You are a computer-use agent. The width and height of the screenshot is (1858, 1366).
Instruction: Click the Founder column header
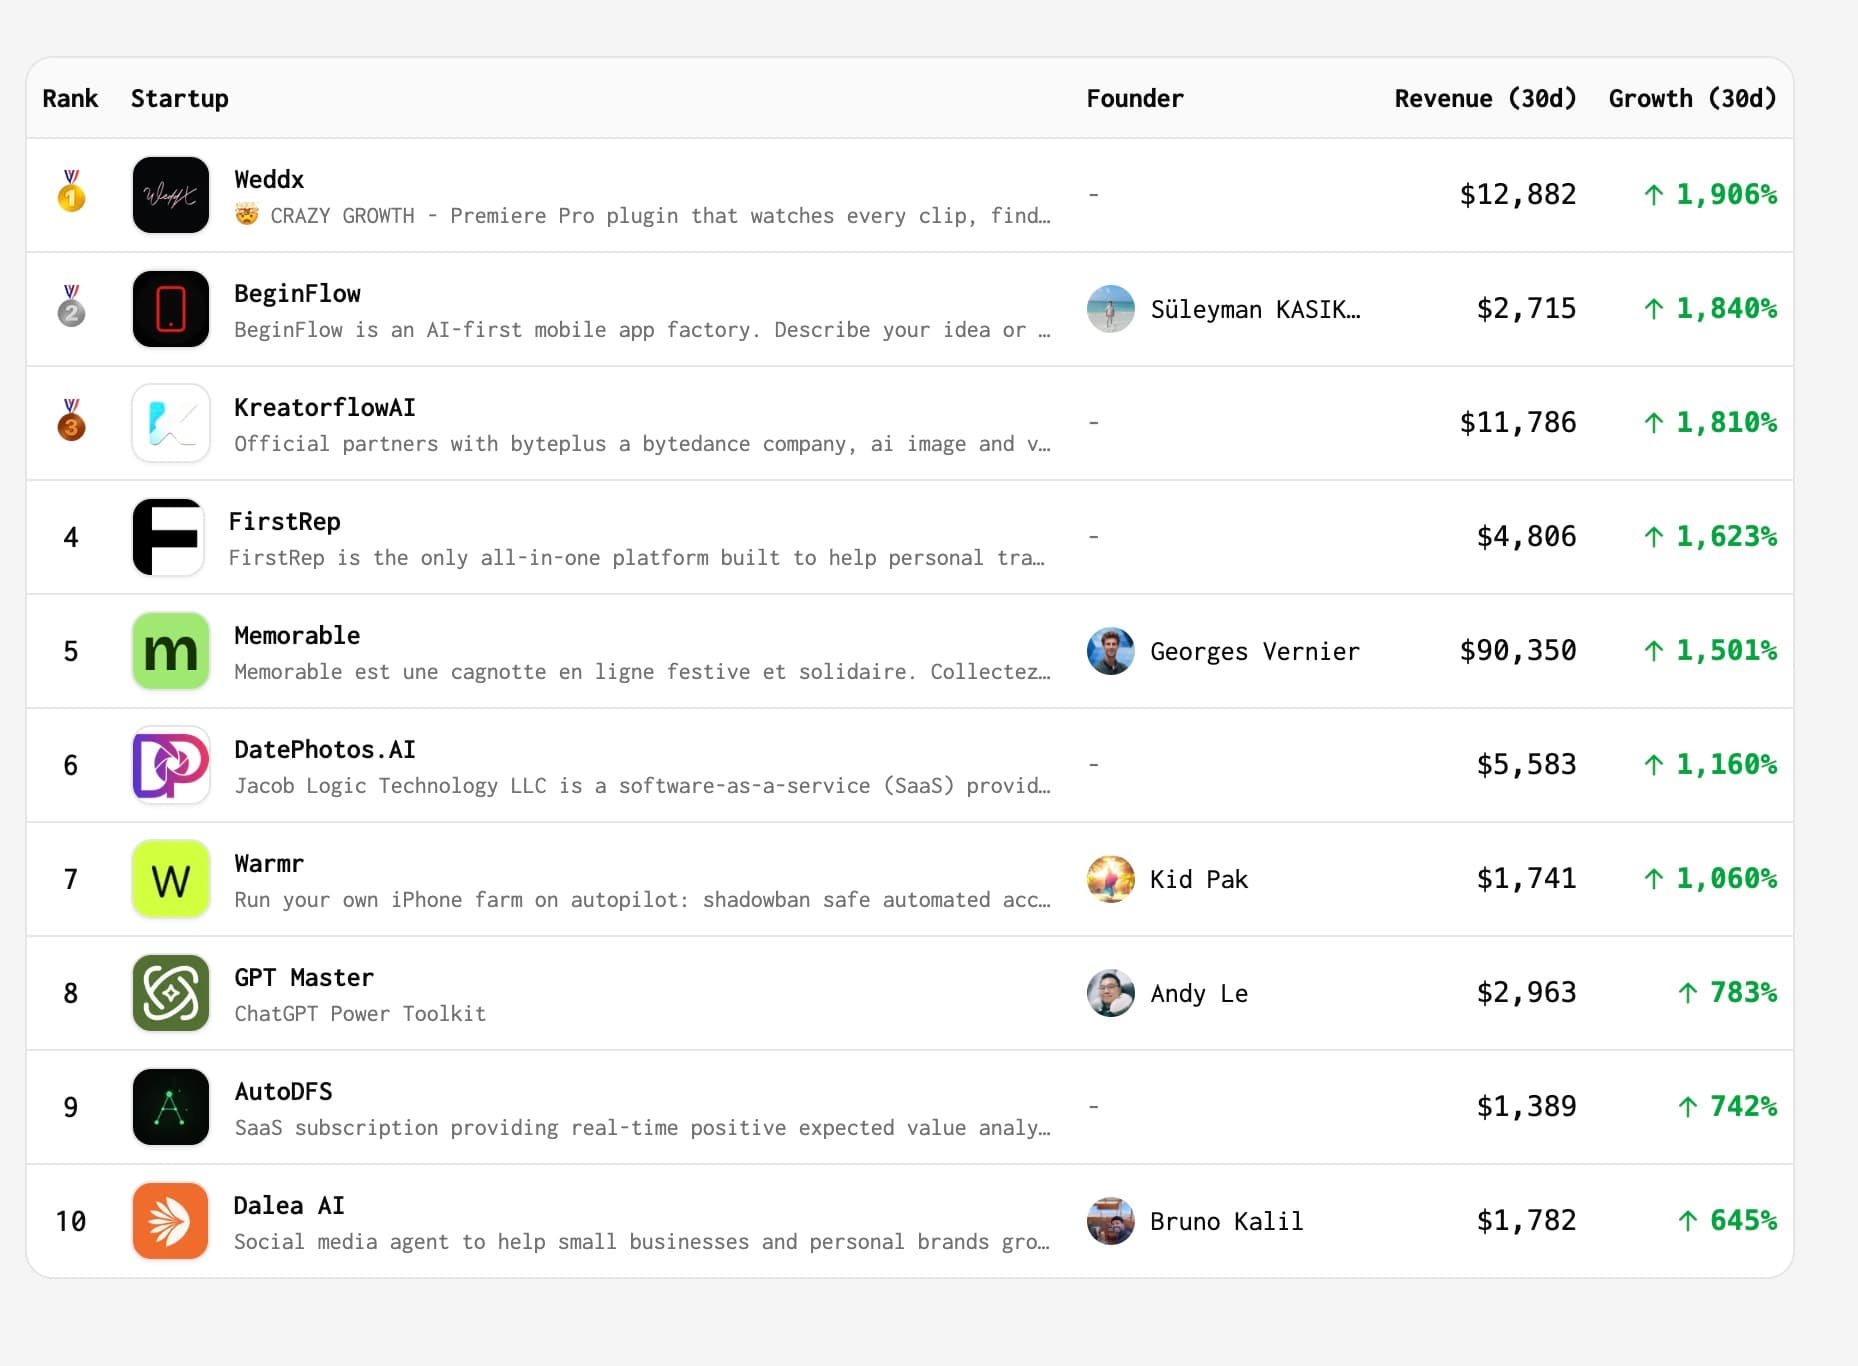(x=1135, y=98)
